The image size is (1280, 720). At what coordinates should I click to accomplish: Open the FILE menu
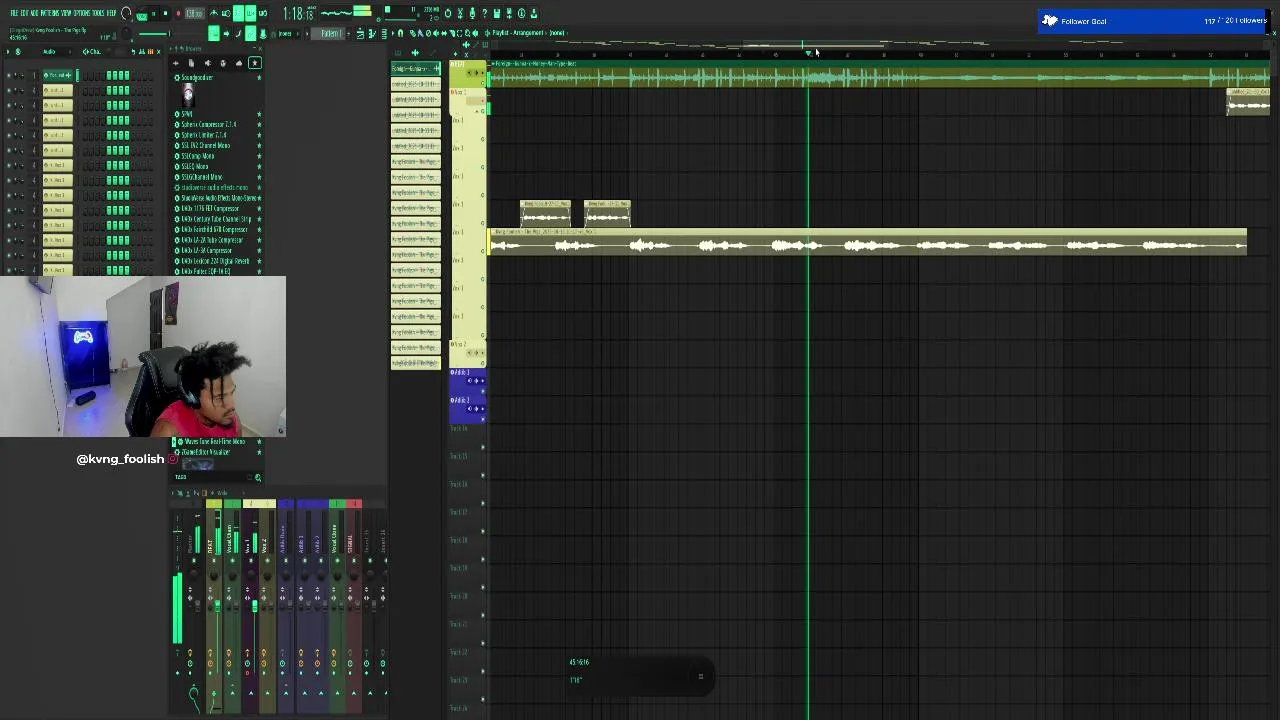coord(14,13)
